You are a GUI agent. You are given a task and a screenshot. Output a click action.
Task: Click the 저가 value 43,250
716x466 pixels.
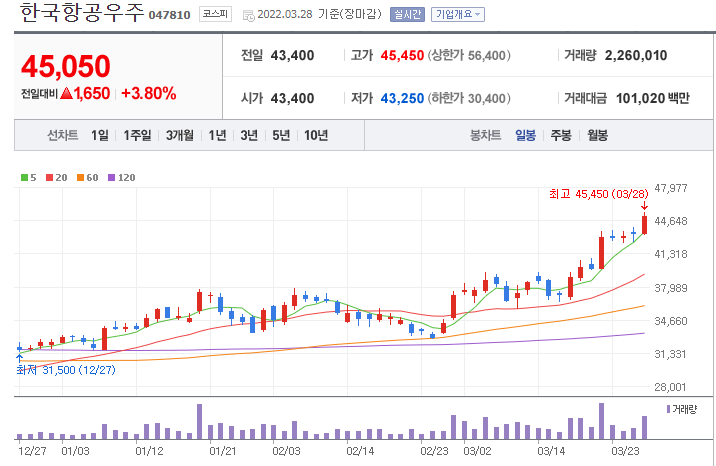[x=402, y=99]
